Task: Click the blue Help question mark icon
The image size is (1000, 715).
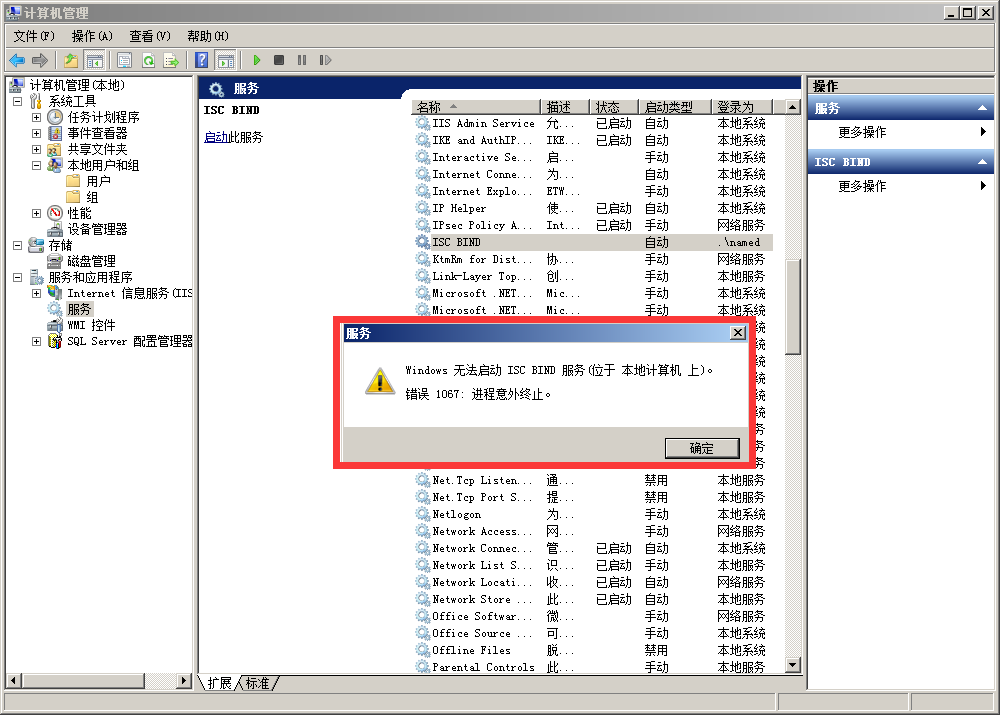Action: pos(202,61)
